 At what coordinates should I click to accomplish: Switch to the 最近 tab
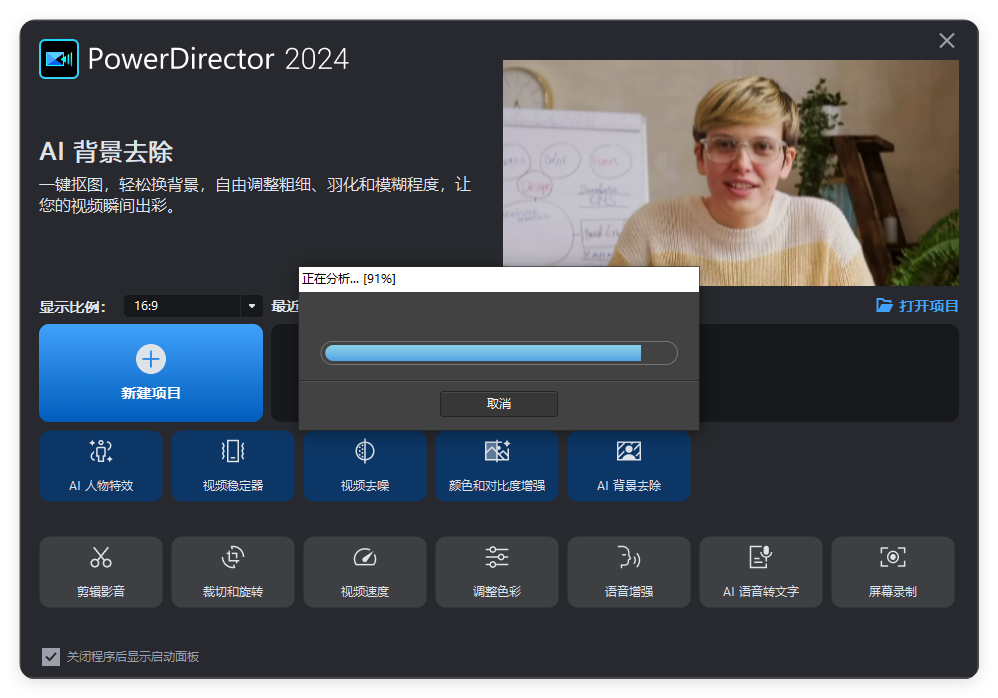(x=283, y=306)
